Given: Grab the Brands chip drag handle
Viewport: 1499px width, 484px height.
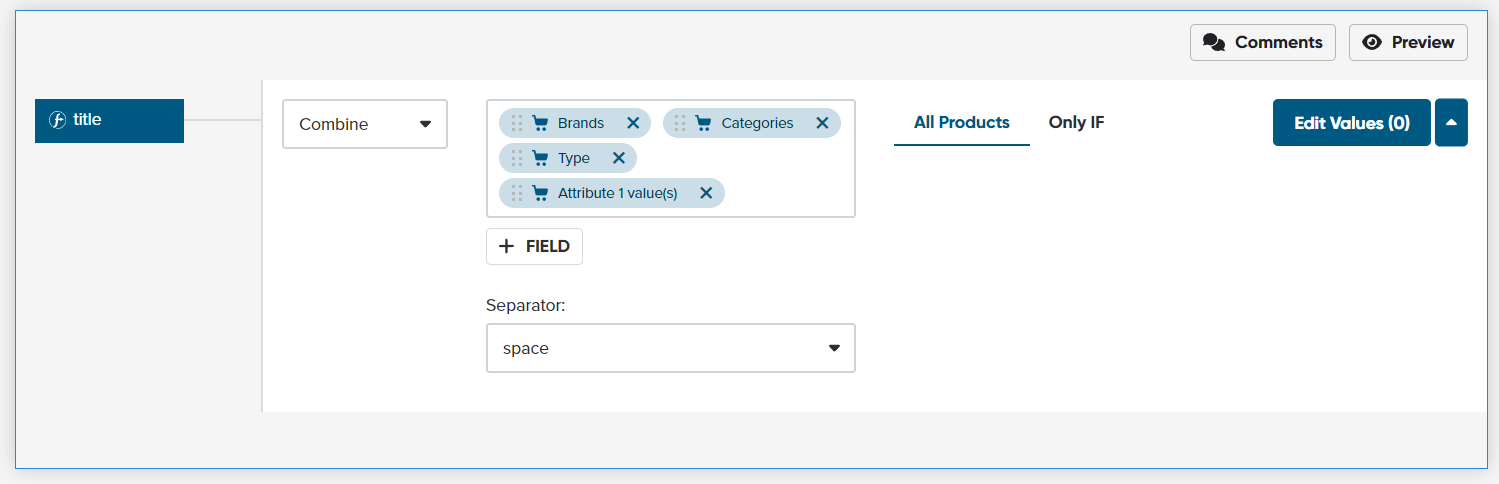Looking at the screenshot, I should tap(517, 123).
